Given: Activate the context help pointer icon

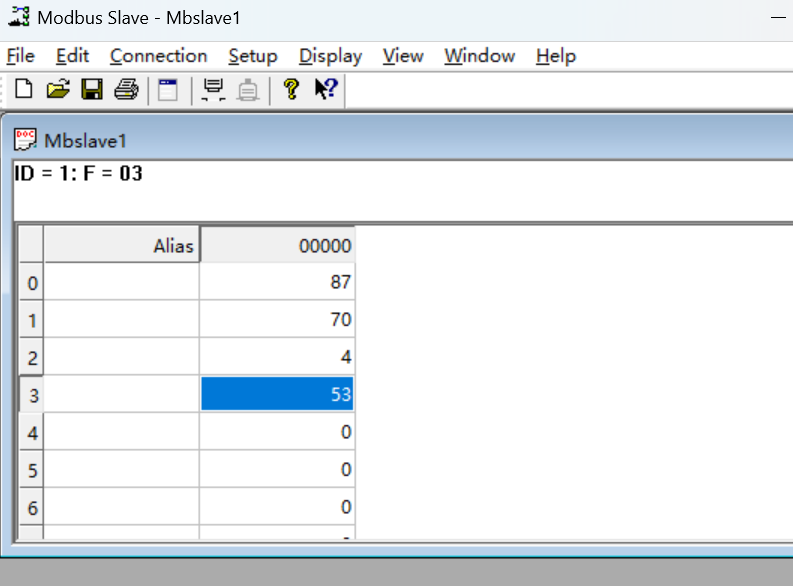Looking at the screenshot, I should [326, 89].
